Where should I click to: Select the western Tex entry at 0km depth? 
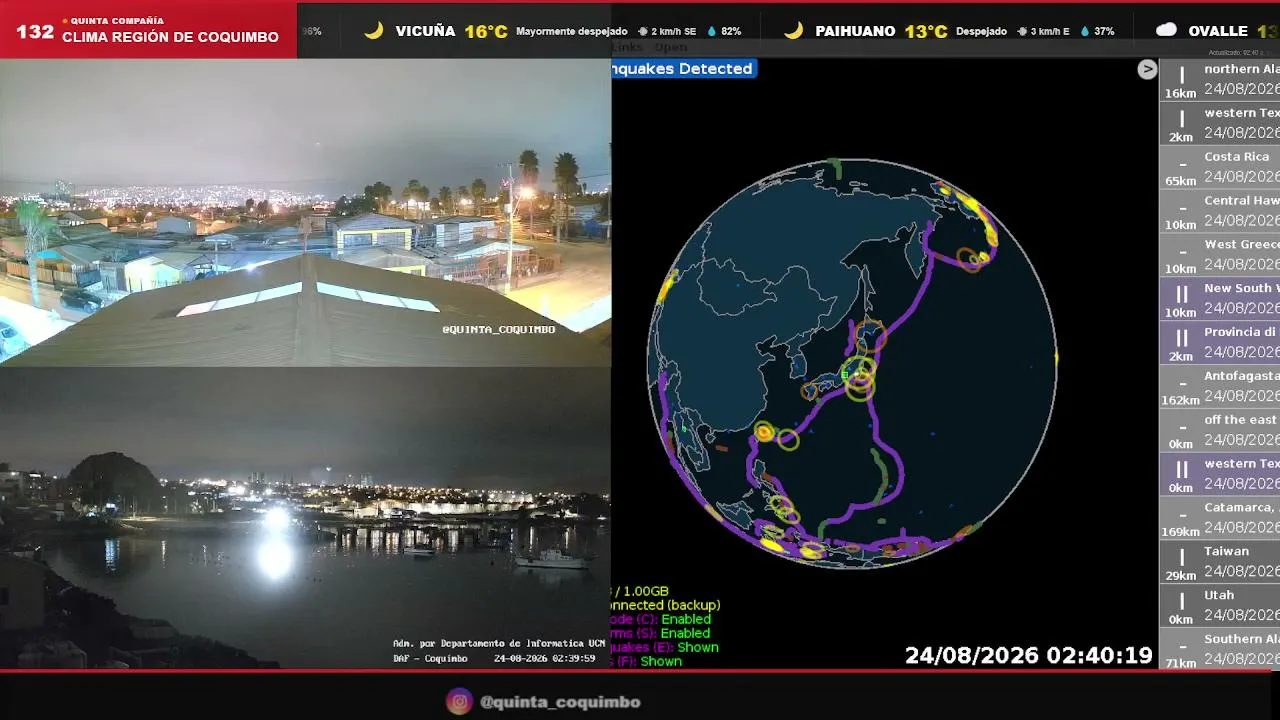pos(1220,476)
